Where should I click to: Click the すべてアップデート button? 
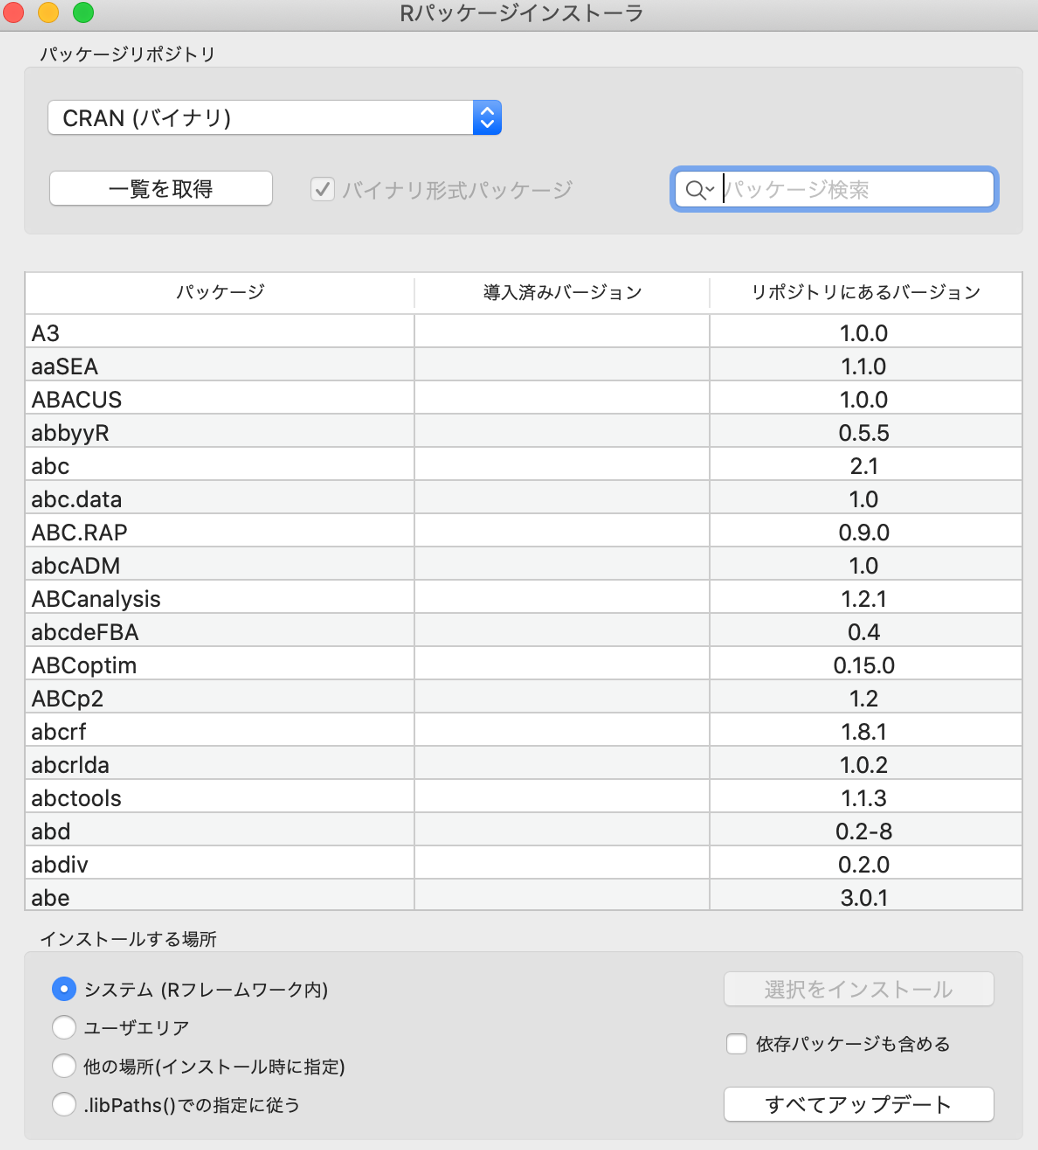point(859,1105)
